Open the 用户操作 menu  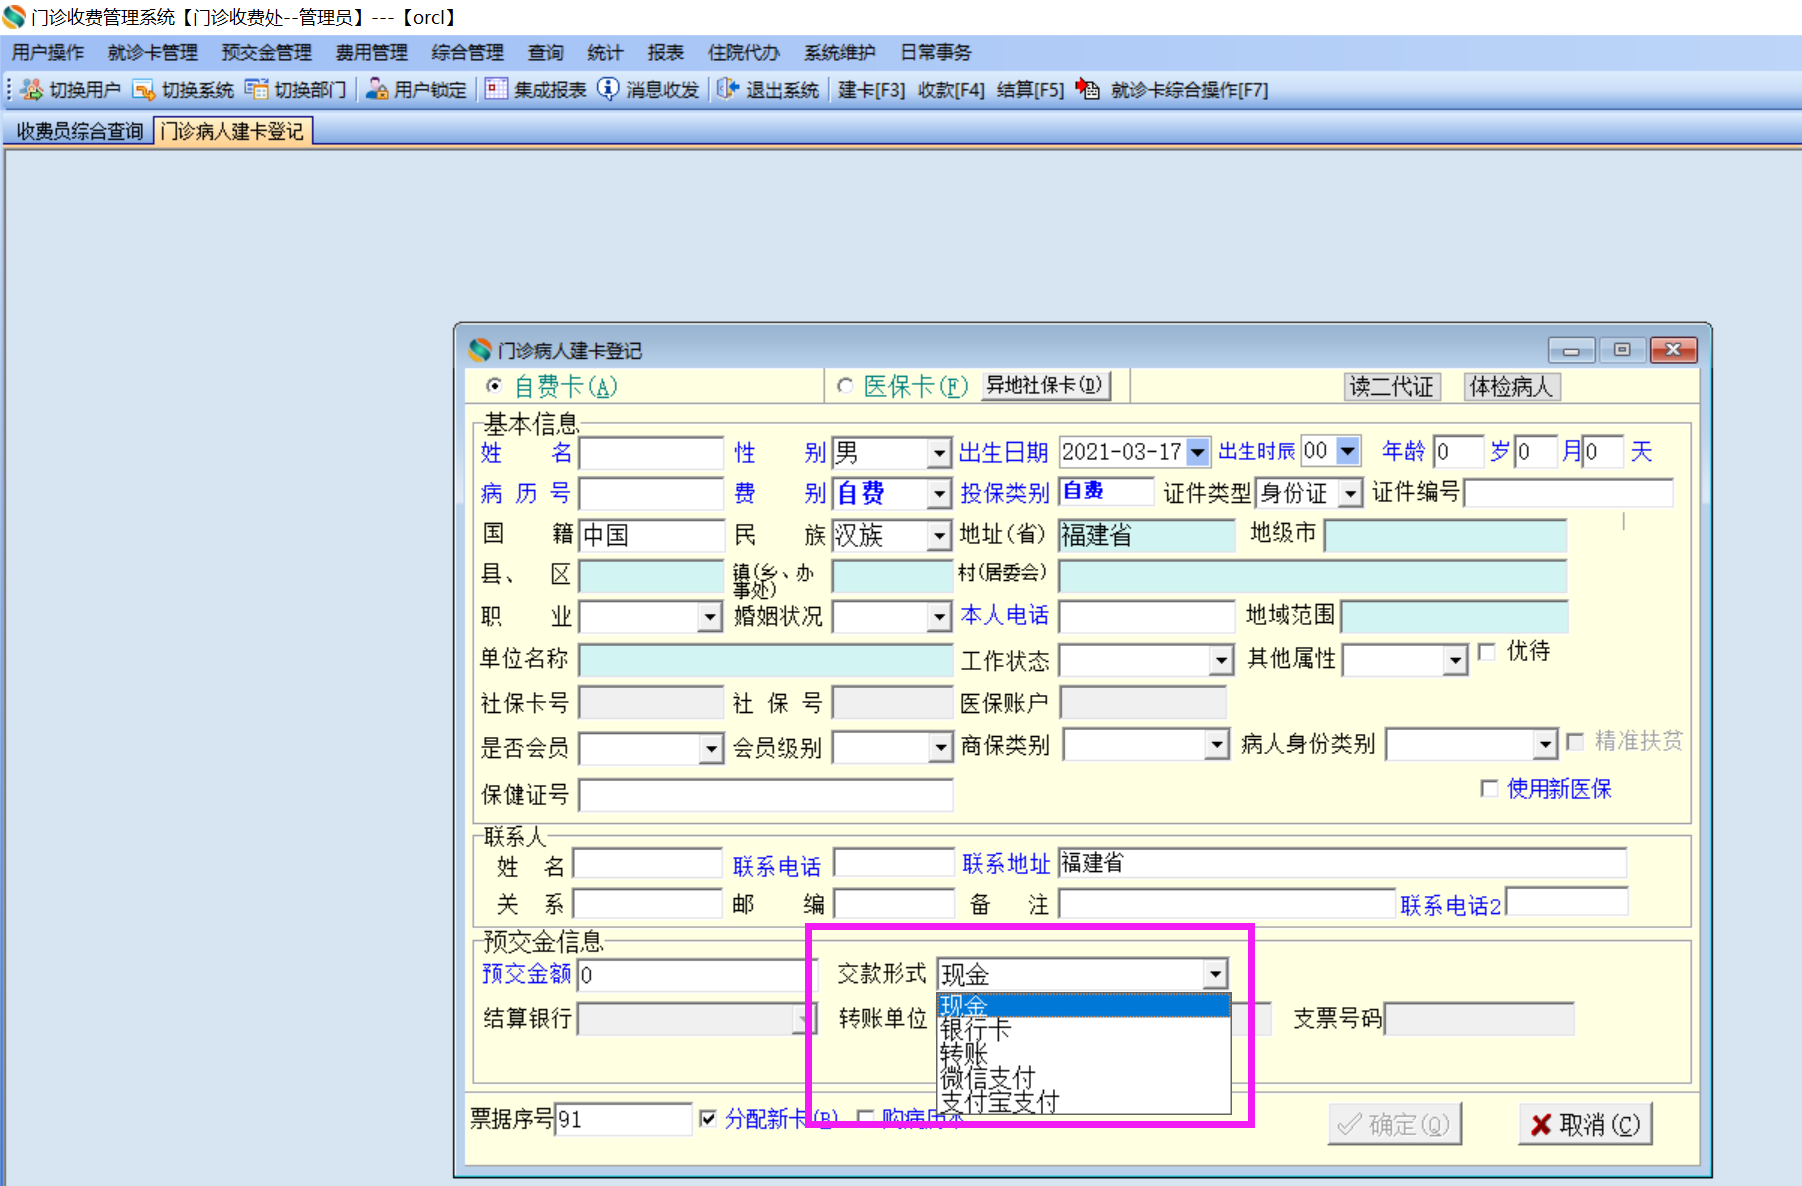[x=48, y=53]
